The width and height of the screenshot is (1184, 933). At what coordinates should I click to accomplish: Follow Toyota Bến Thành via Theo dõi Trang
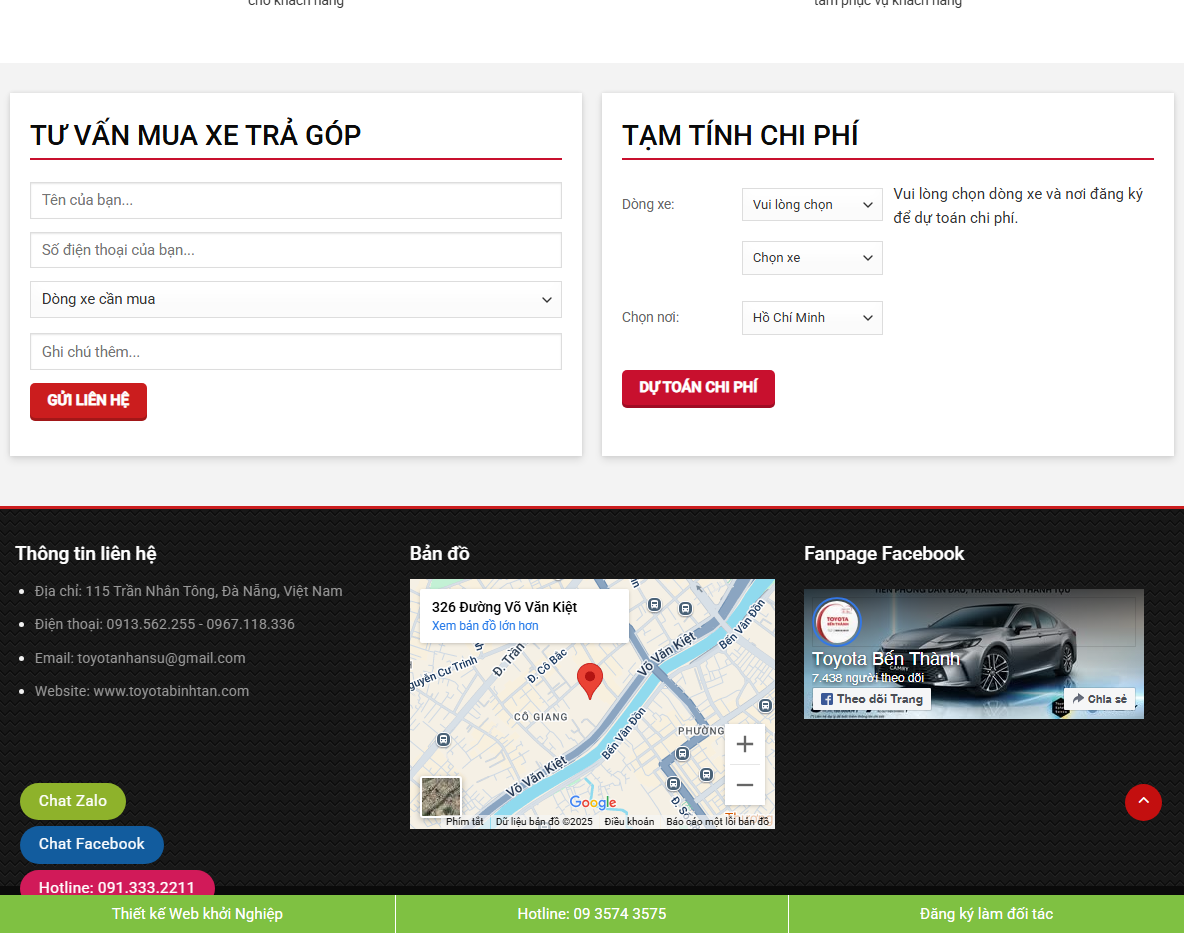[x=870, y=699]
